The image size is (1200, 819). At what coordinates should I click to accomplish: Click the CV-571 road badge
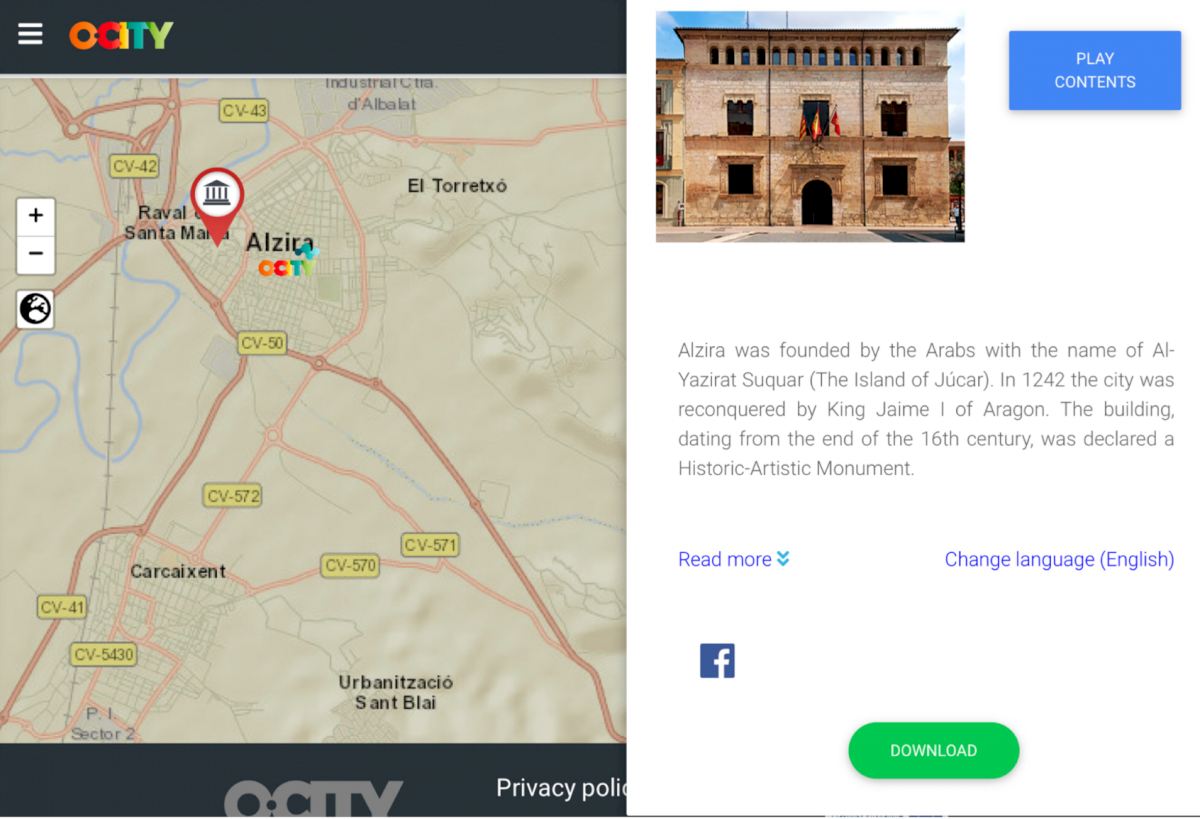tap(430, 545)
